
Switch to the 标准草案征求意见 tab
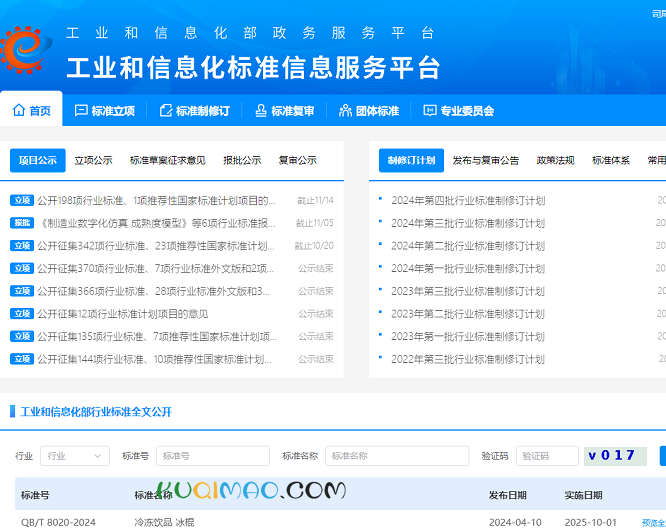click(168, 160)
